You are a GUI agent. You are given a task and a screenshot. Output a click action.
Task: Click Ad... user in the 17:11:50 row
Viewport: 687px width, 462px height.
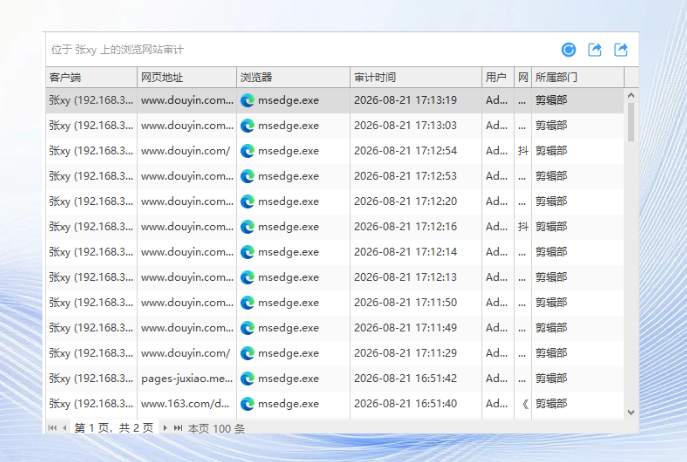[496, 302]
